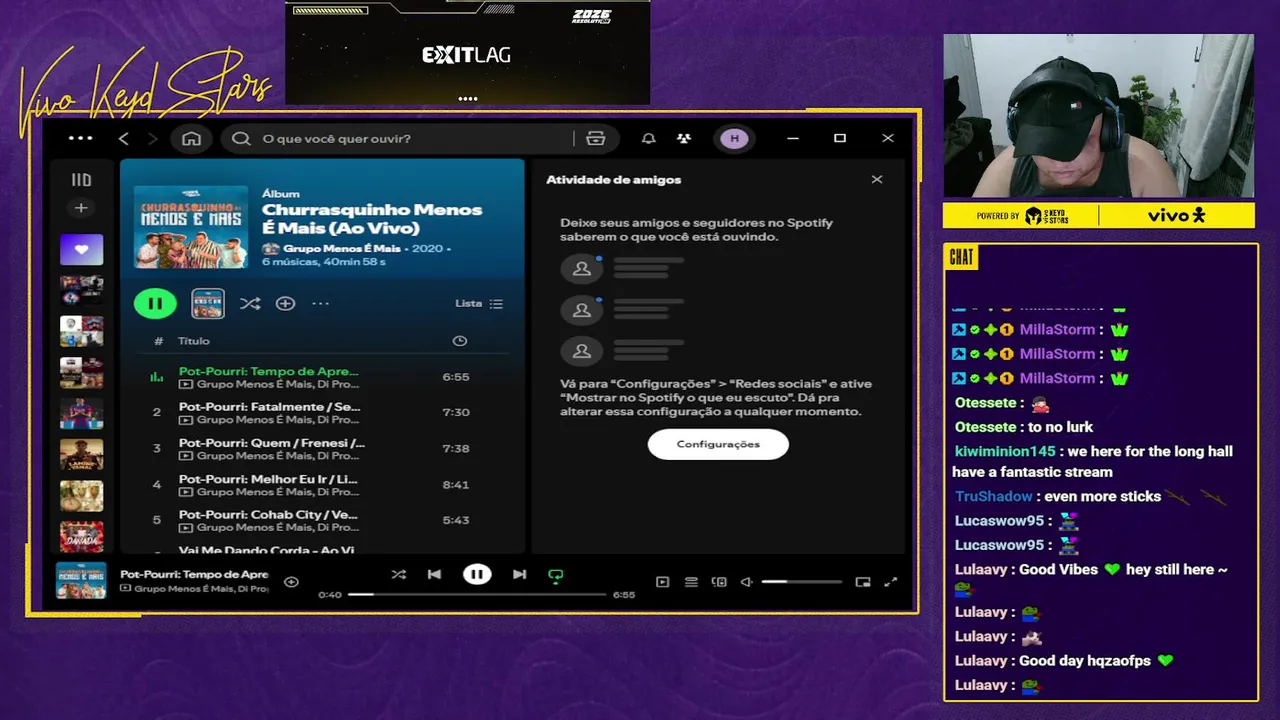Adjust the volume slider

801,582
